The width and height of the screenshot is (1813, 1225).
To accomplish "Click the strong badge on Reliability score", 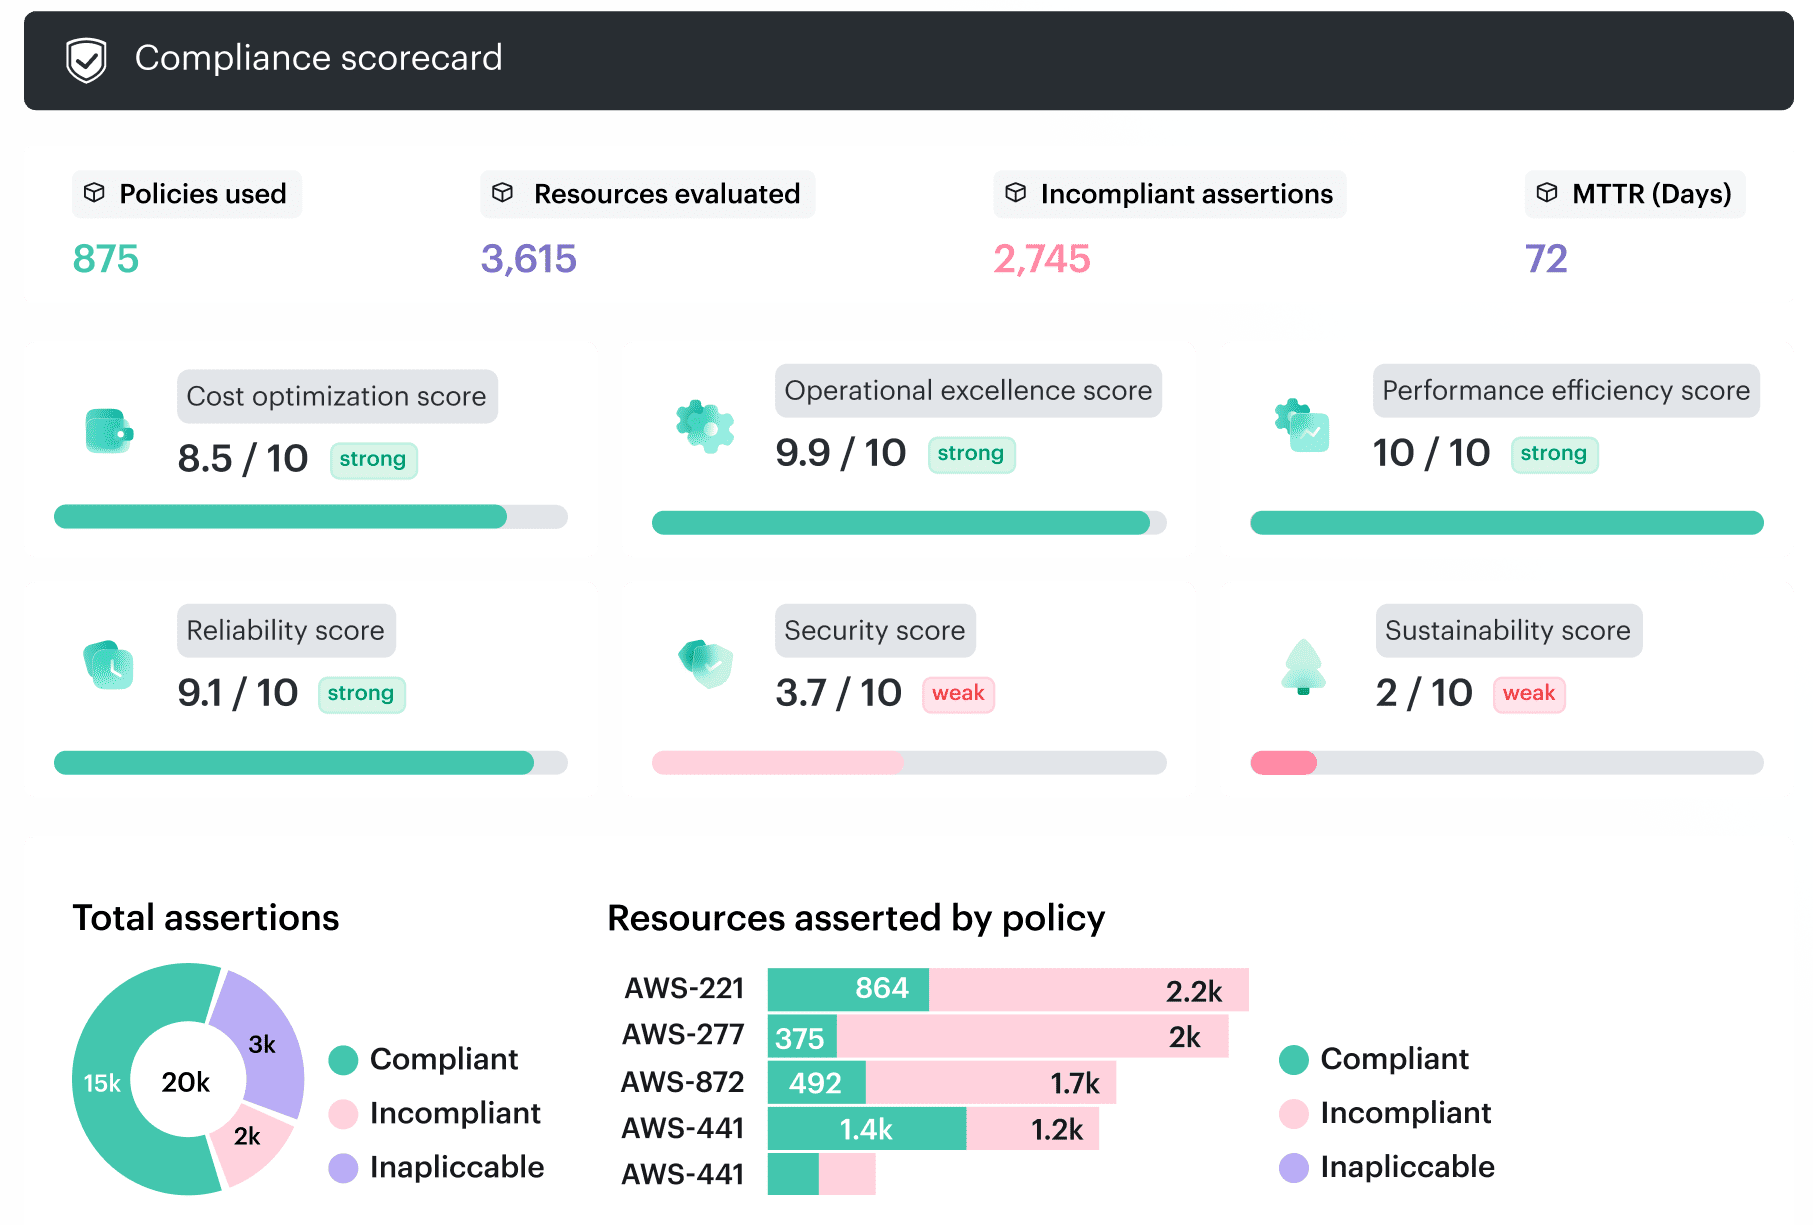I will click(362, 694).
